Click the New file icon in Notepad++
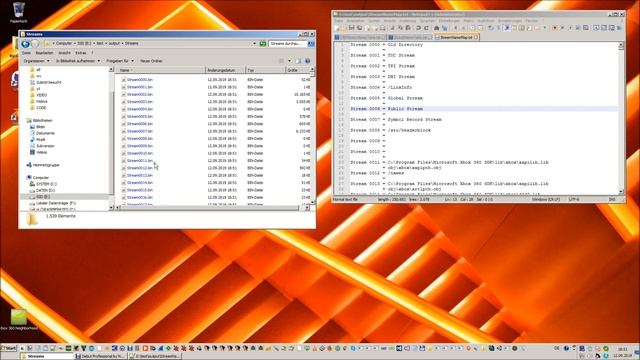The width and height of the screenshot is (640, 360). (x=336, y=28)
